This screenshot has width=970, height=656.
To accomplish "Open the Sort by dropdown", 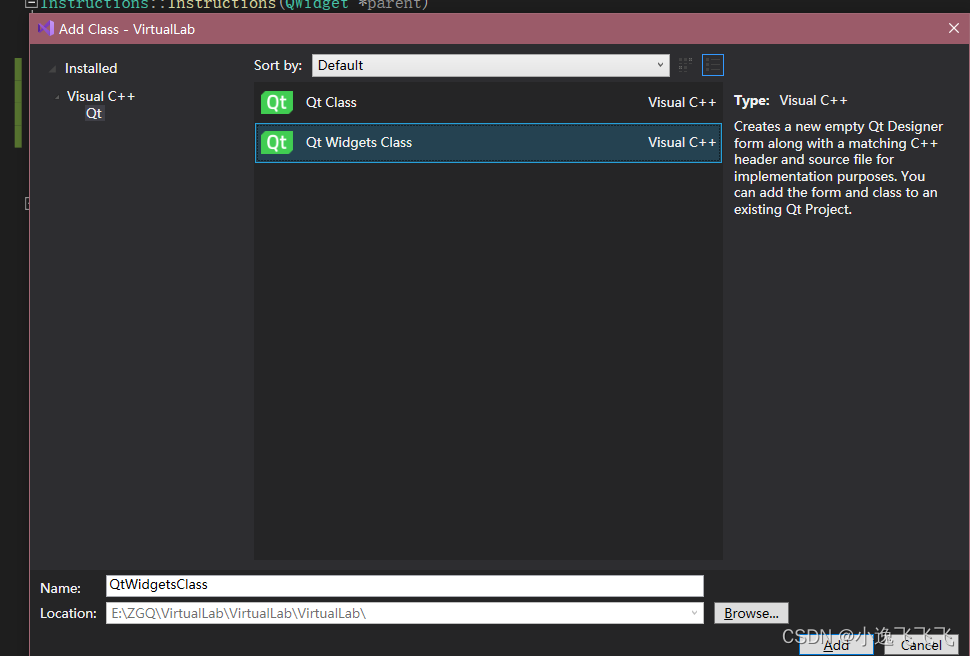I will click(x=659, y=64).
